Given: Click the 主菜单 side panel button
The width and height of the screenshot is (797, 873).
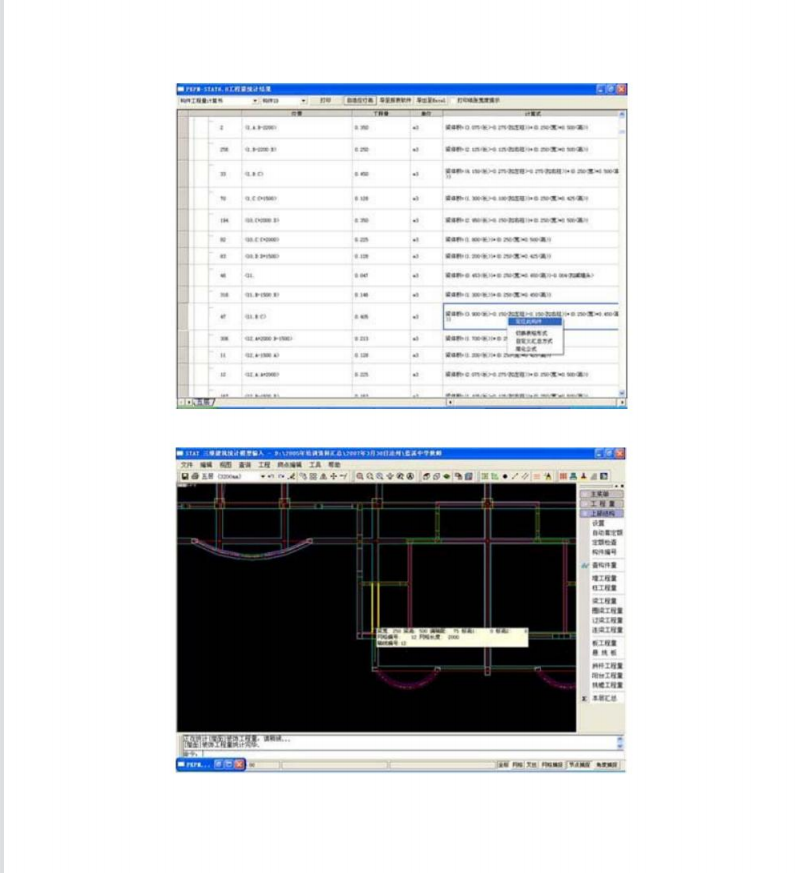Looking at the screenshot, I should (602, 494).
